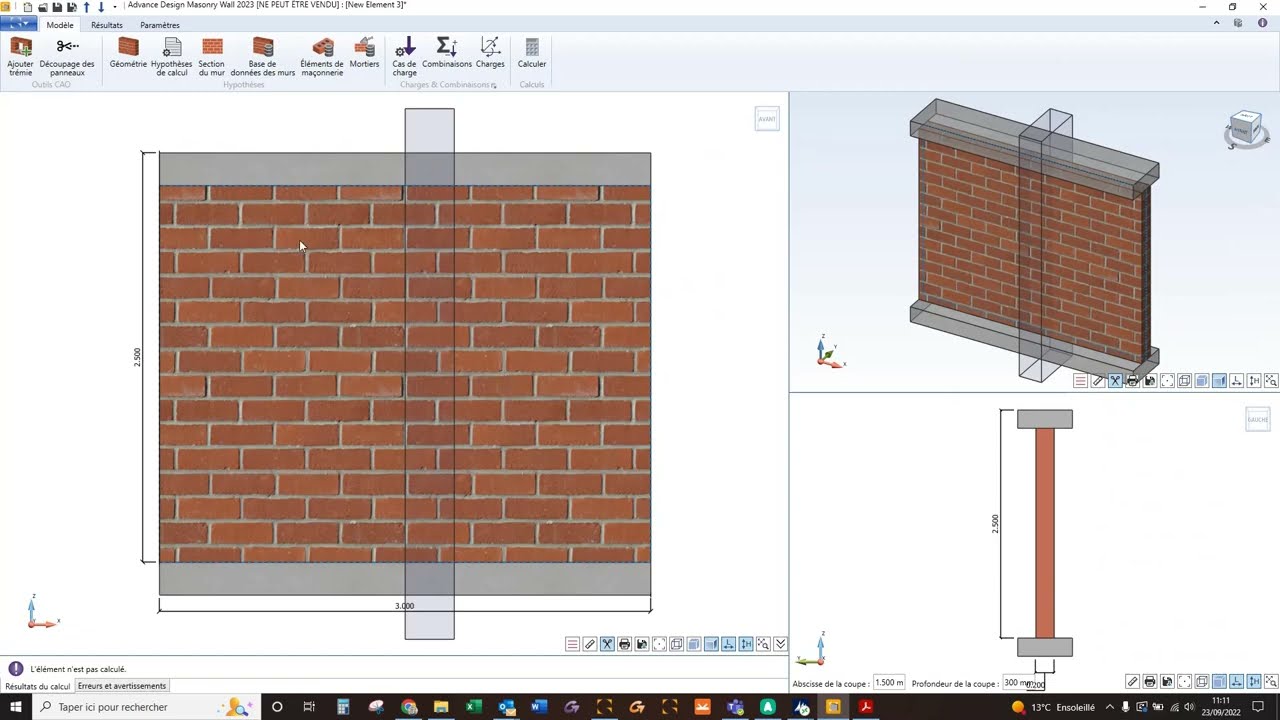Open Cas de charge dialog
The width and height of the screenshot is (1280, 720).
click(404, 57)
